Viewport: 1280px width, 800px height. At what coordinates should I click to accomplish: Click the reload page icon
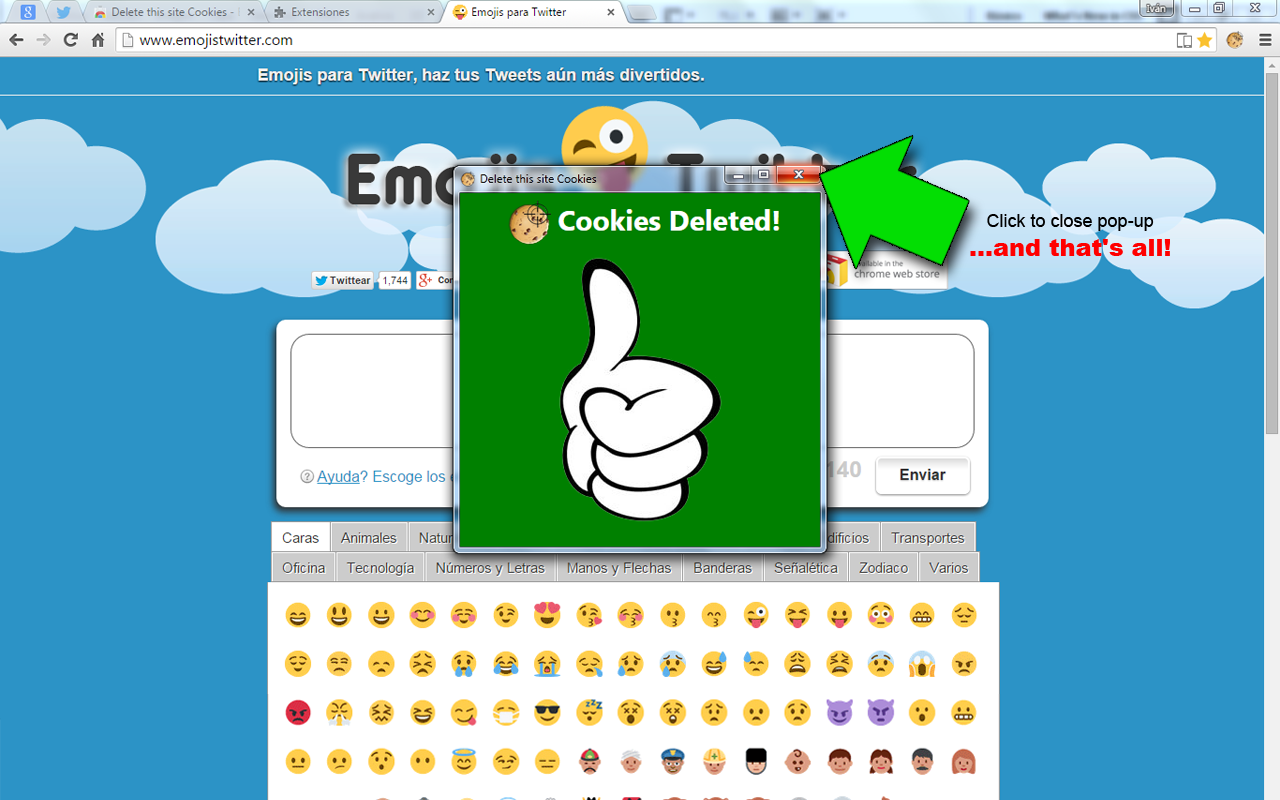tap(69, 40)
